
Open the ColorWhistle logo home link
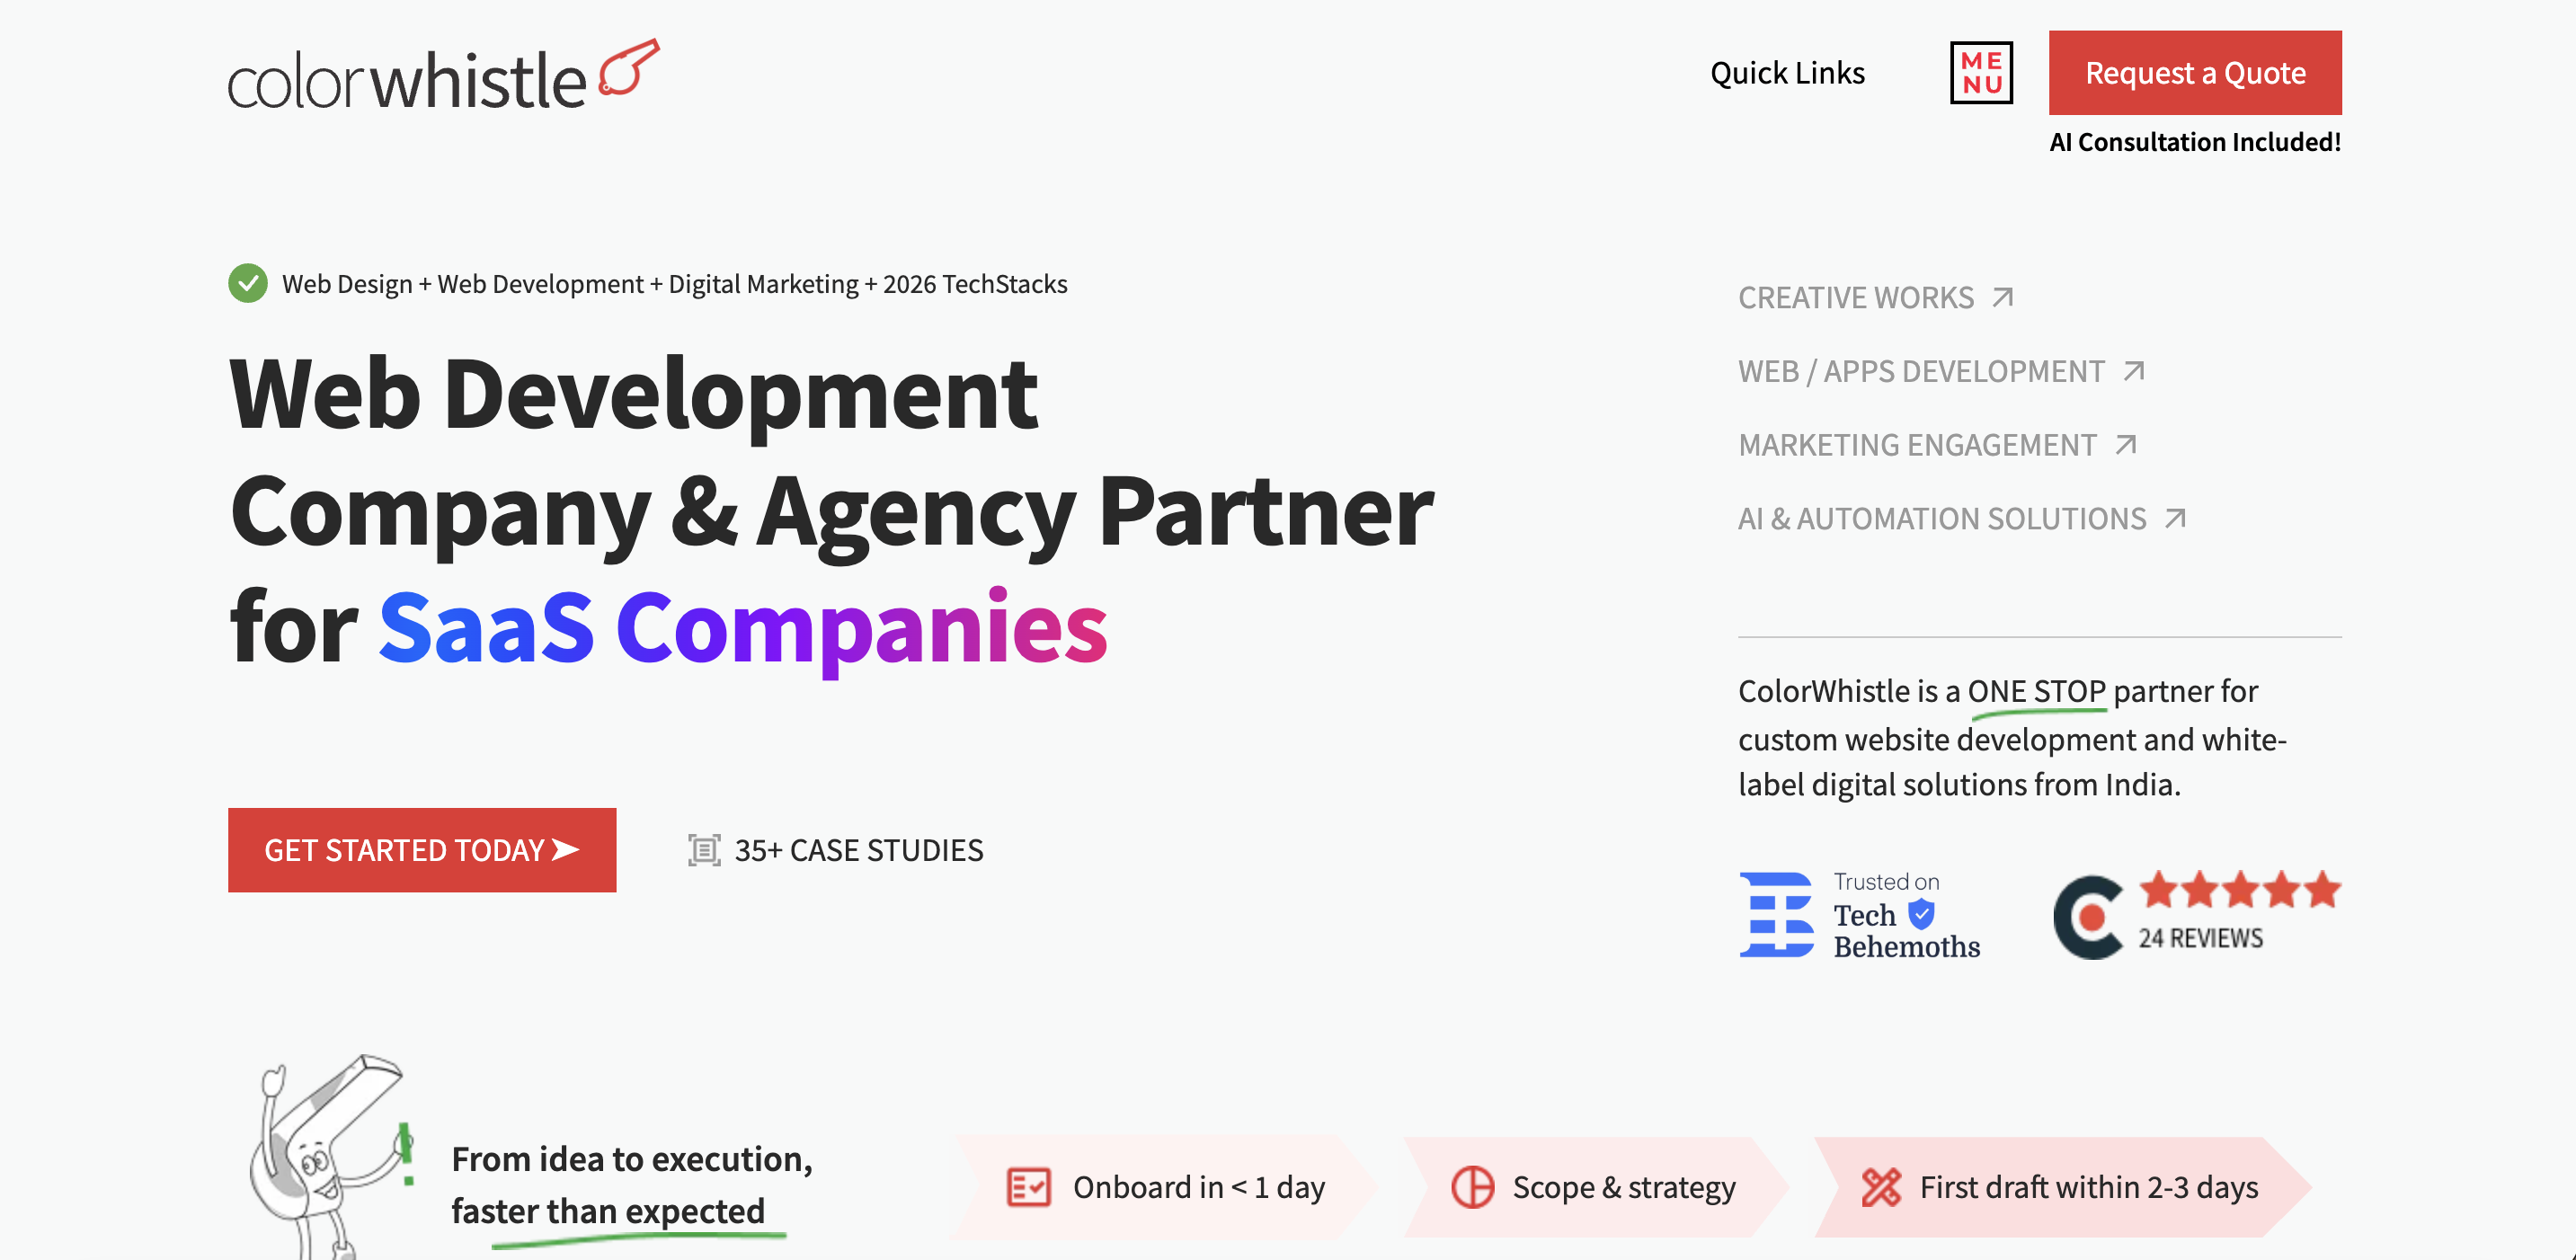pos(443,75)
